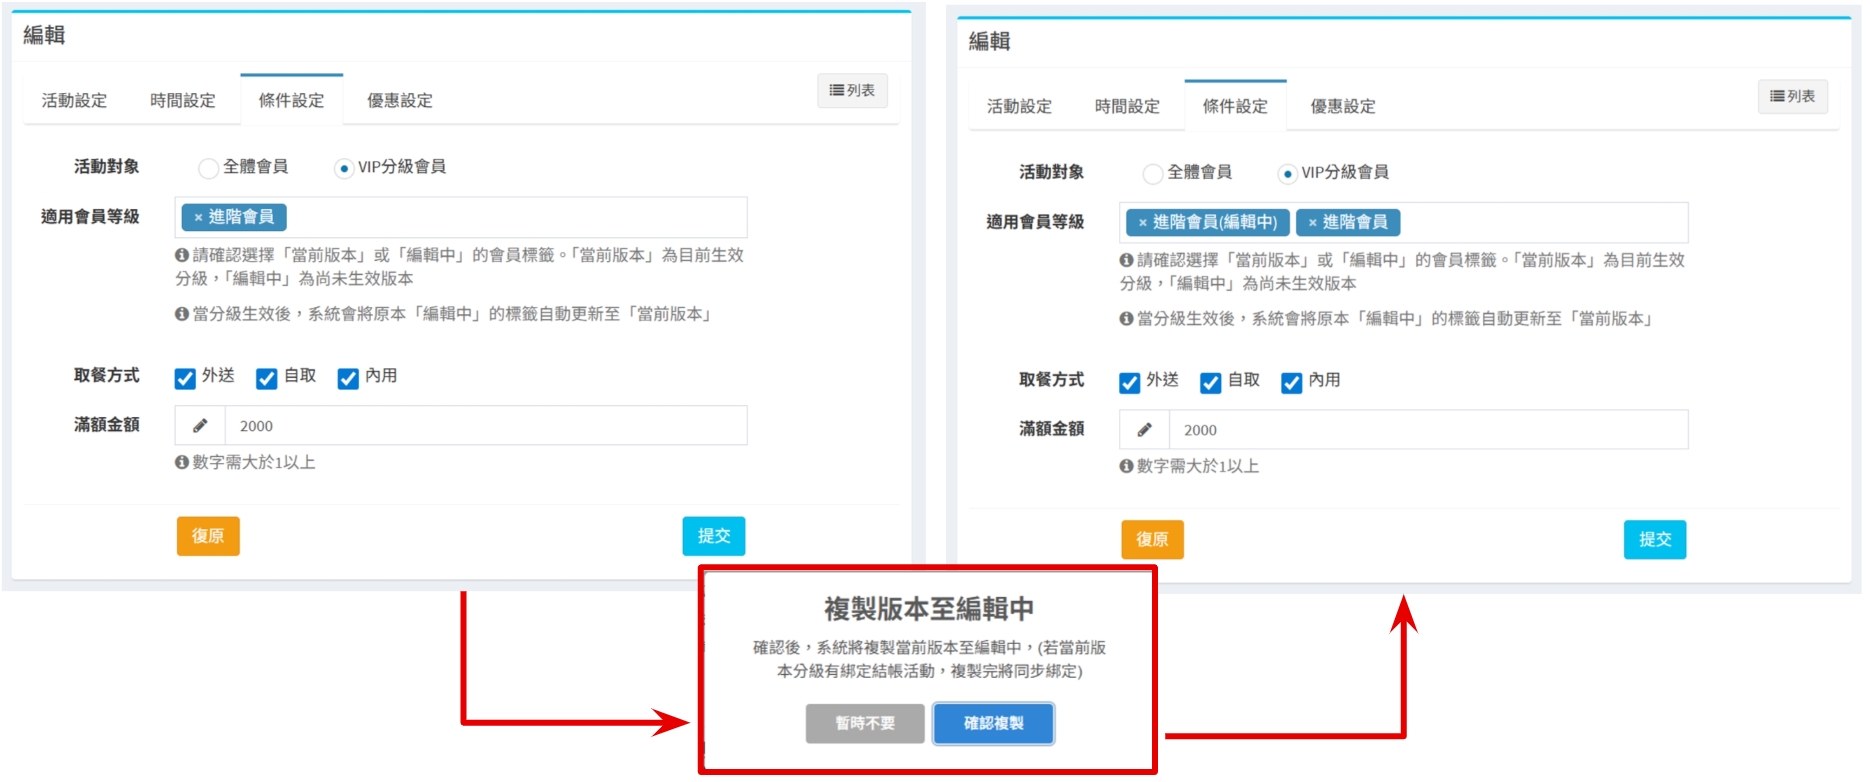Select 全體會員 radio in left panel
The image size is (1870, 782).
(x=208, y=168)
